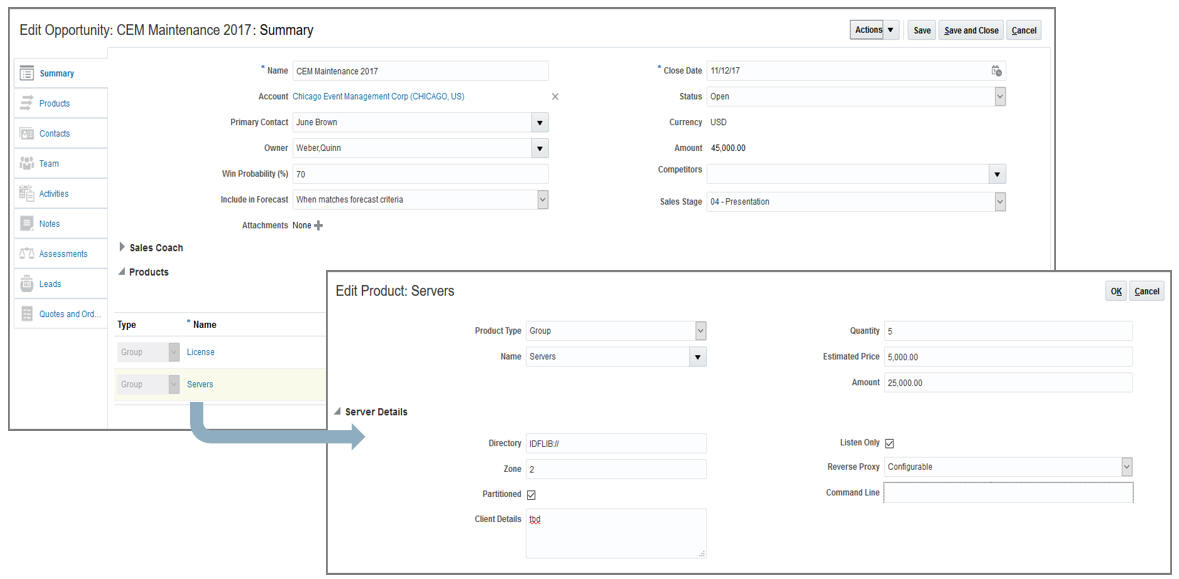Click the Products sidebar icon
The image size is (1179, 579).
27,103
